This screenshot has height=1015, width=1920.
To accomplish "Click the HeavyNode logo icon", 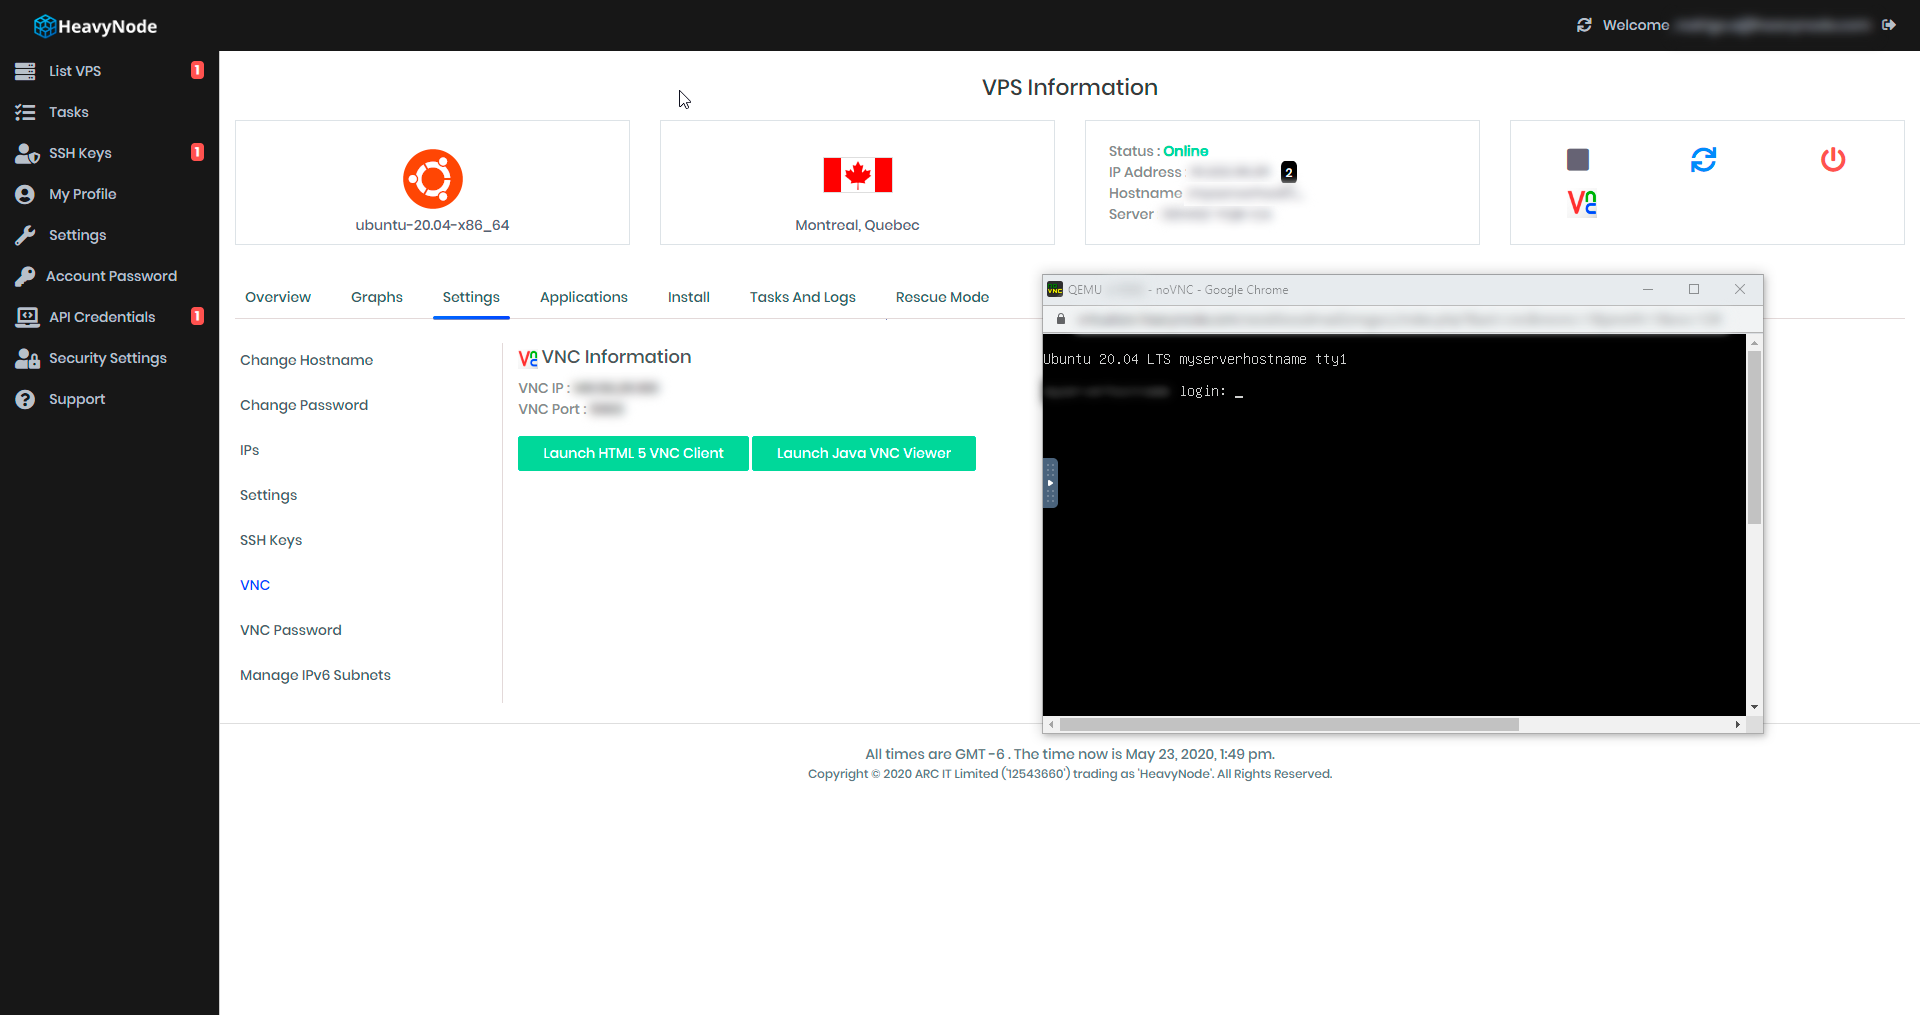I will (45, 26).
